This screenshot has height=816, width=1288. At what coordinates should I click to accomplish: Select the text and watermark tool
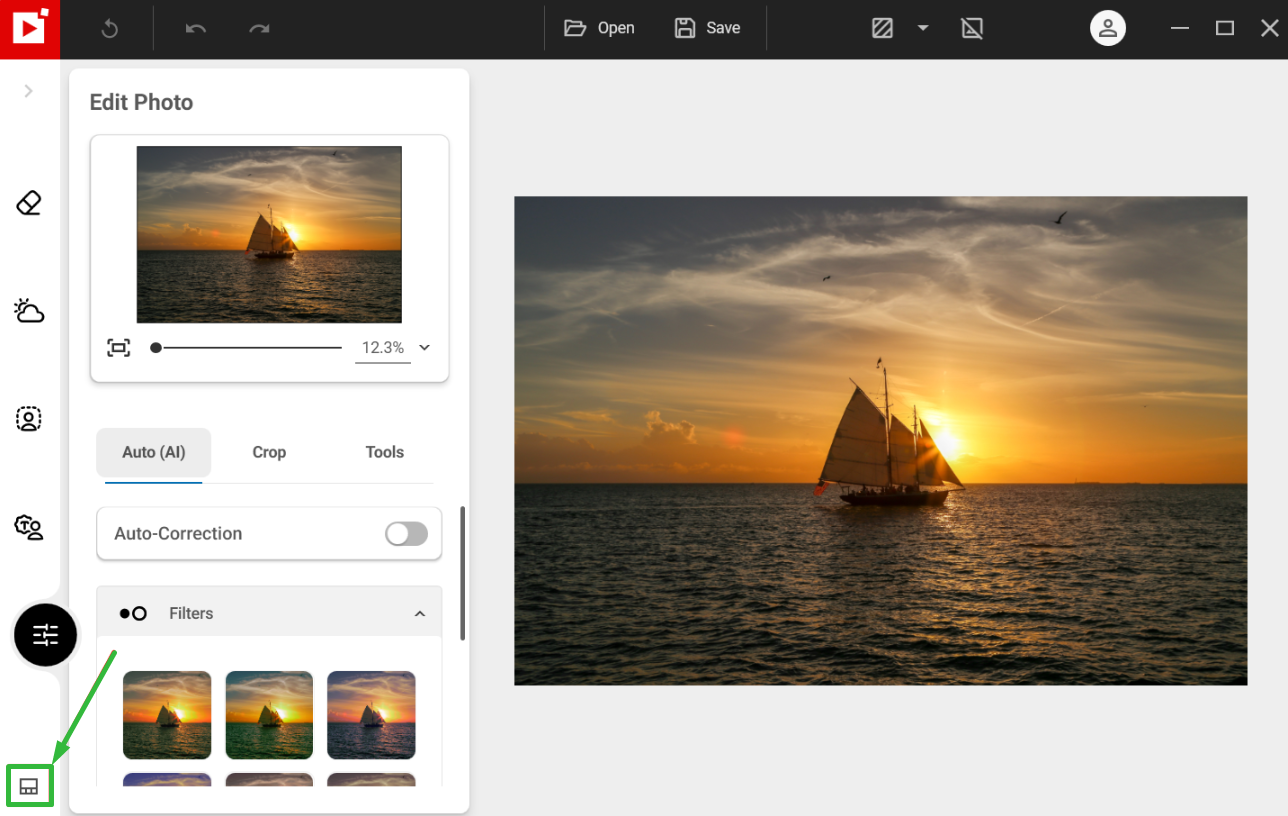[x=29, y=526]
